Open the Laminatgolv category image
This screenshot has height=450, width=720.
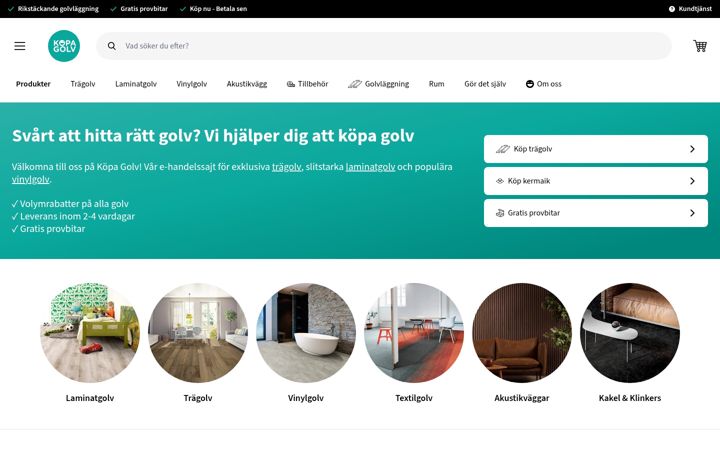[90, 332]
